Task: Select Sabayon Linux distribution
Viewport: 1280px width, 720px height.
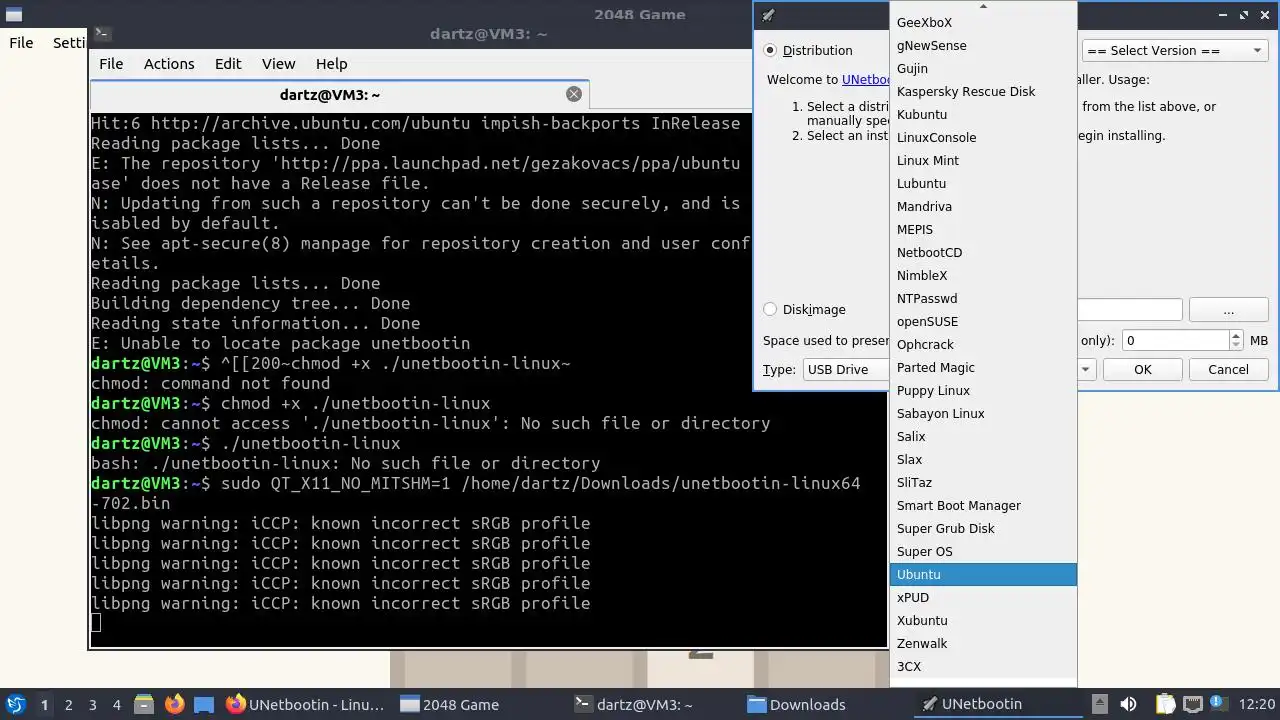Action: (983, 413)
